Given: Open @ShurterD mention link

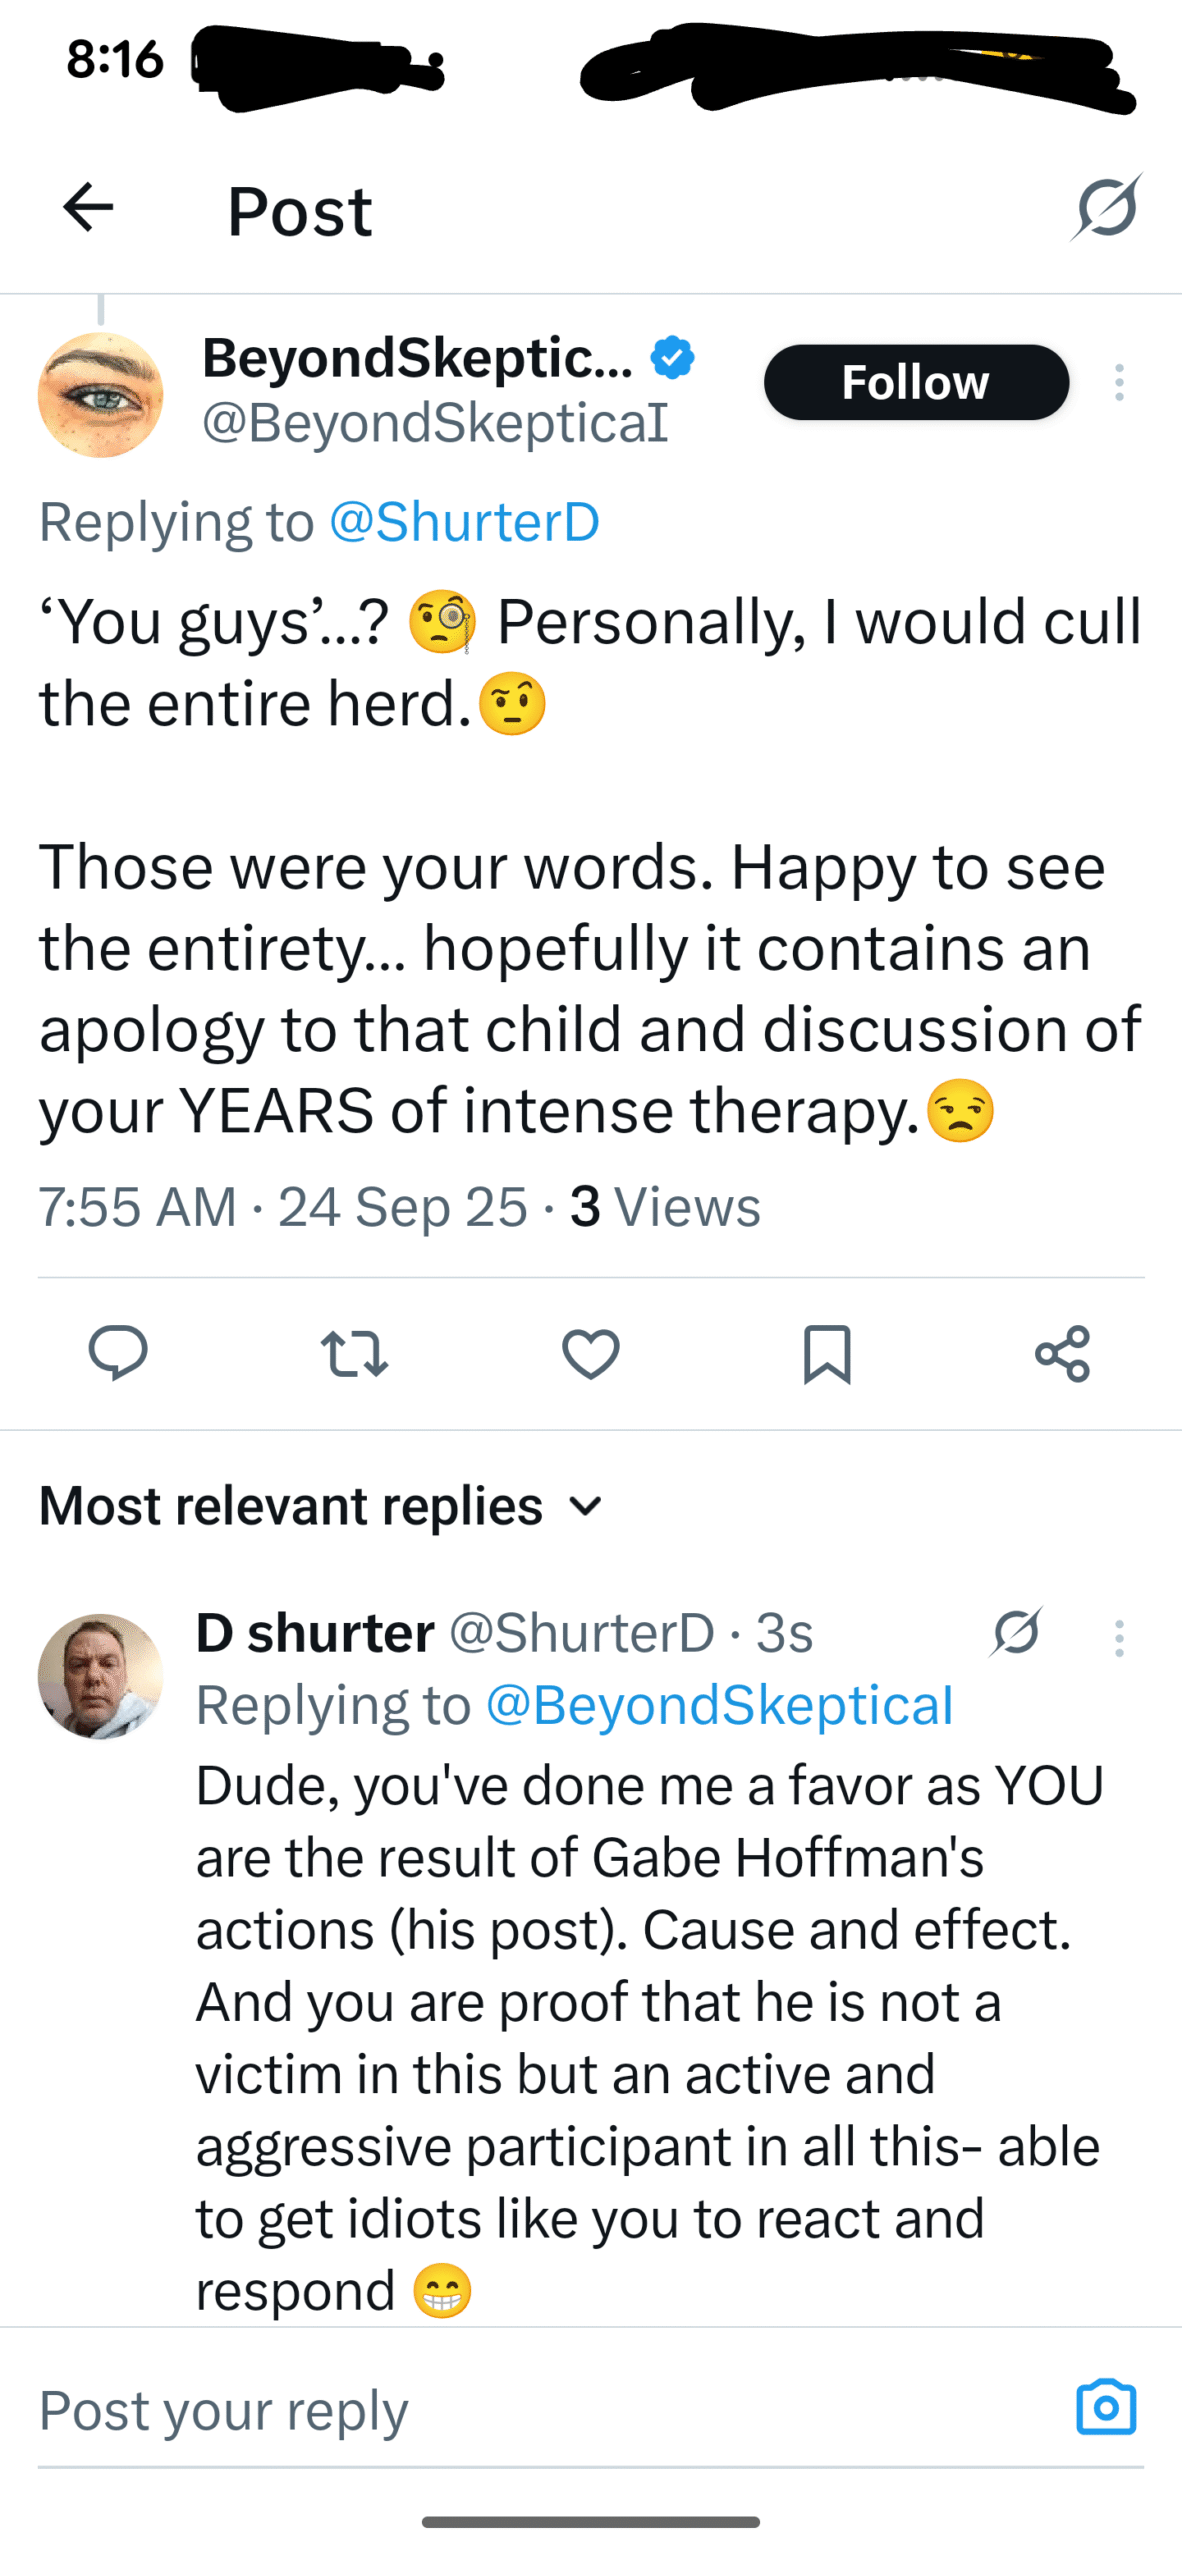Looking at the screenshot, I should (464, 521).
